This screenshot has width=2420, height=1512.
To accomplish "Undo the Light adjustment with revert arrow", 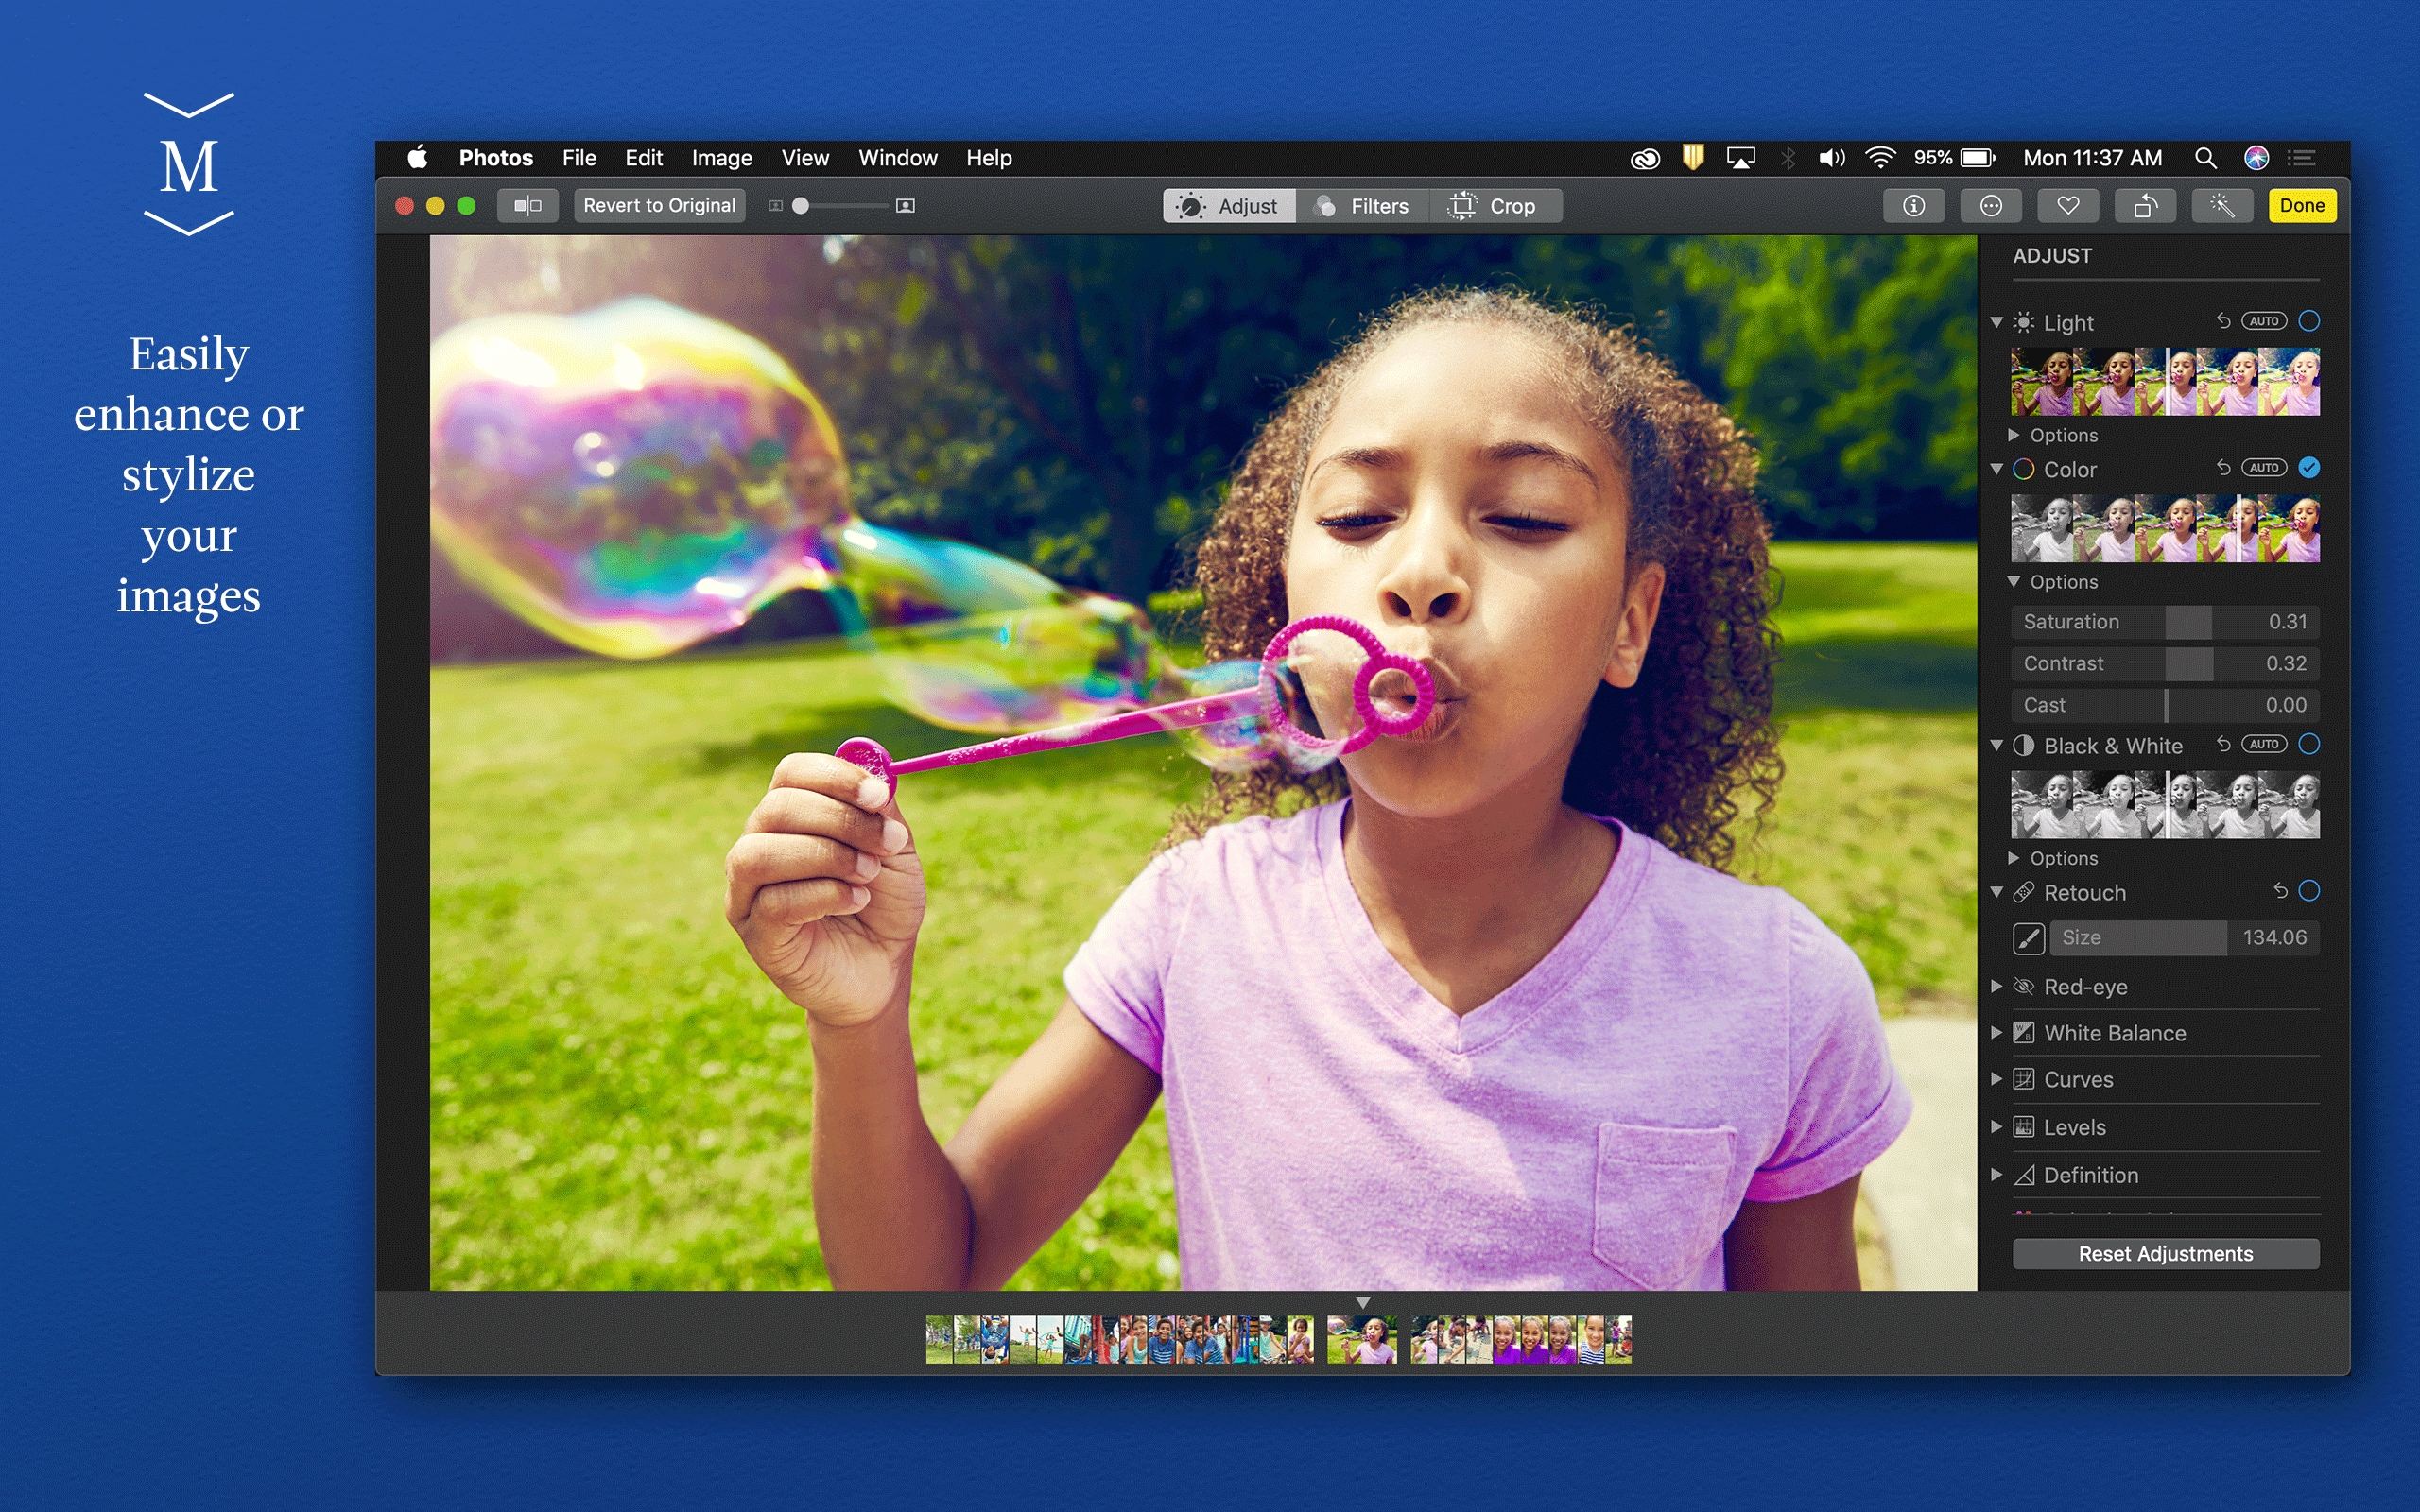I will [x=2223, y=321].
